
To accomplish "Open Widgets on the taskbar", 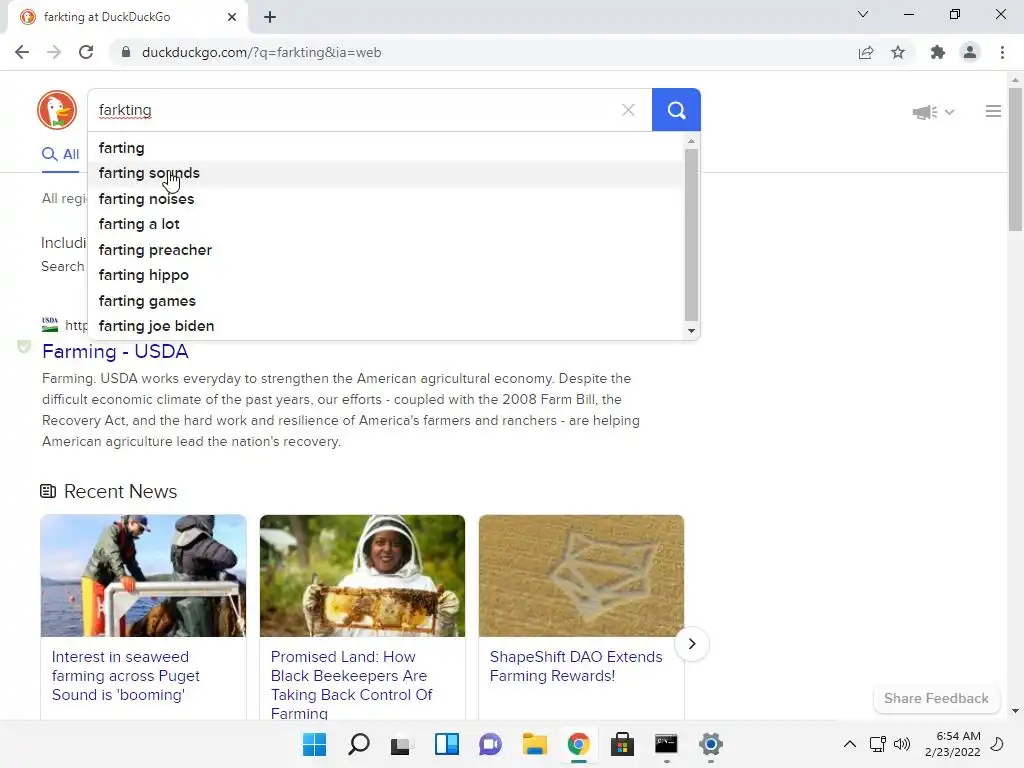I will point(447,744).
